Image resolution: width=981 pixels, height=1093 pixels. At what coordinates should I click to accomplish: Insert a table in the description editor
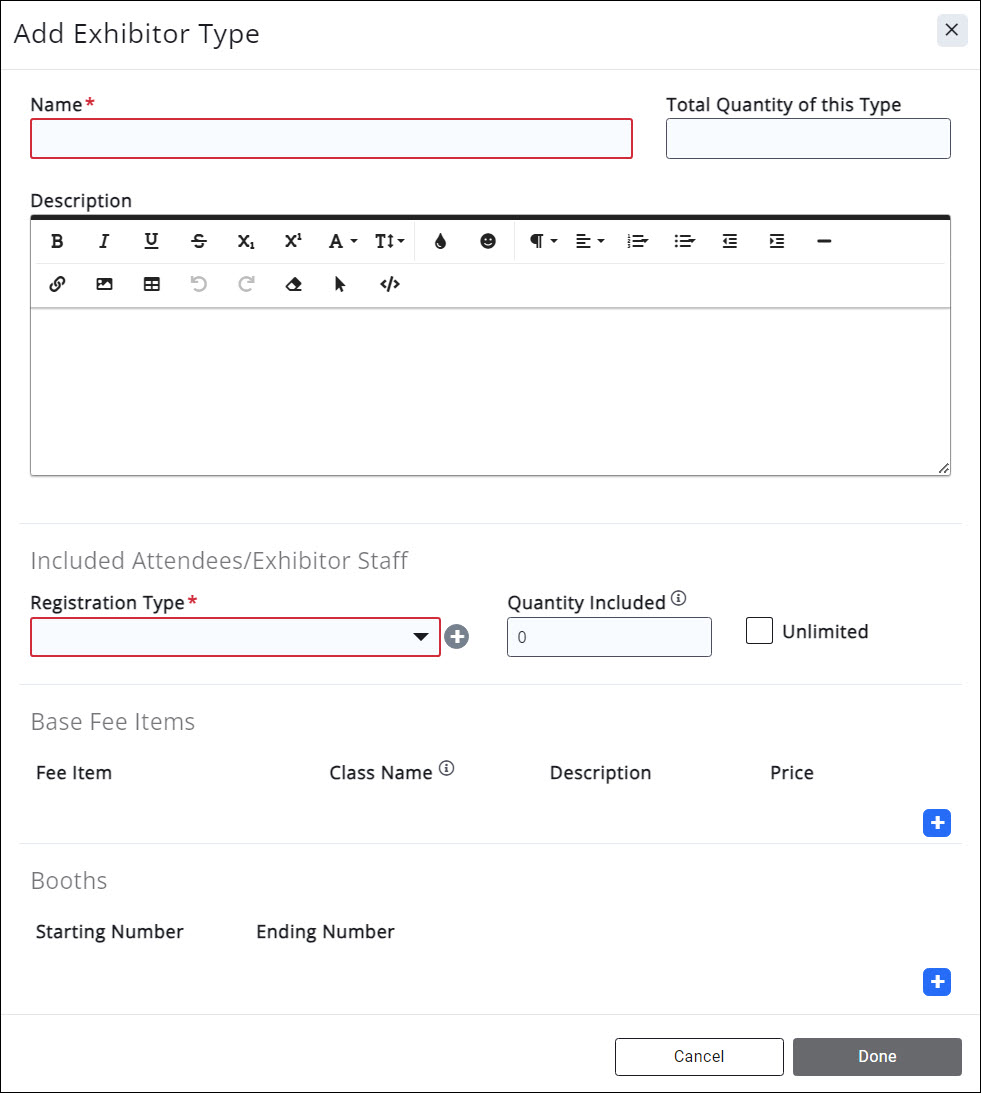click(x=151, y=284)
